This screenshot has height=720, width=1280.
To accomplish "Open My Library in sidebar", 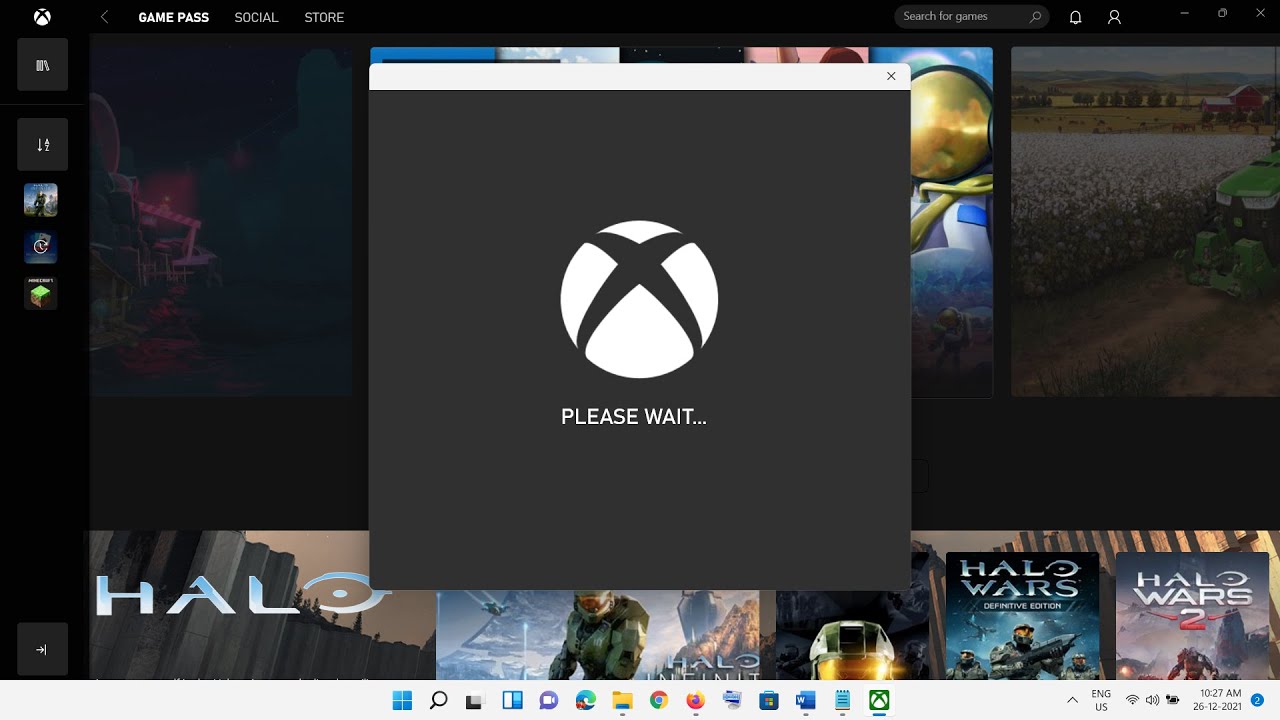I will [x=42, y=65].
